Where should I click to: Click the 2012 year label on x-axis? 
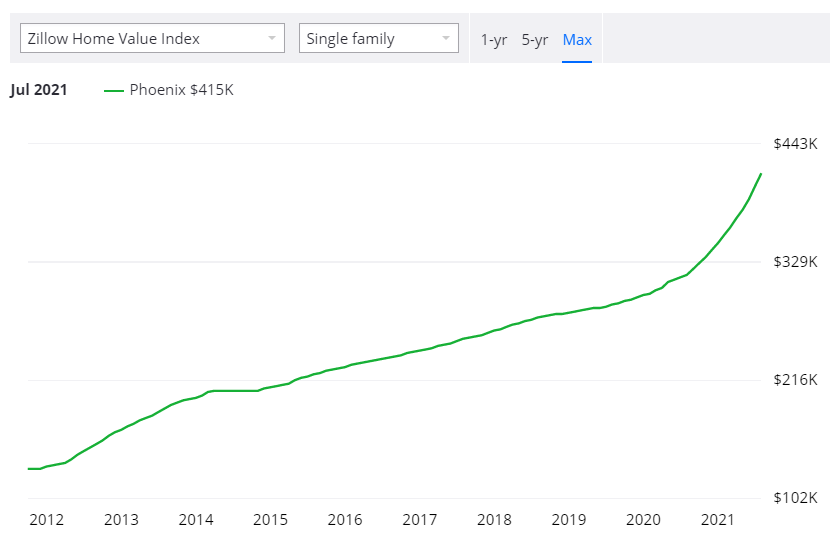pyautogui.click(x=47, y=520)
